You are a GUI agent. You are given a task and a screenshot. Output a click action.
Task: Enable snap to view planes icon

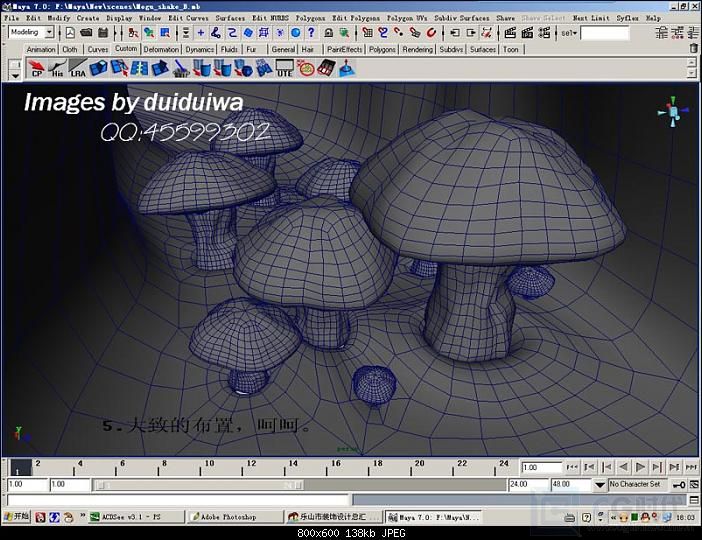coord(415,32)
